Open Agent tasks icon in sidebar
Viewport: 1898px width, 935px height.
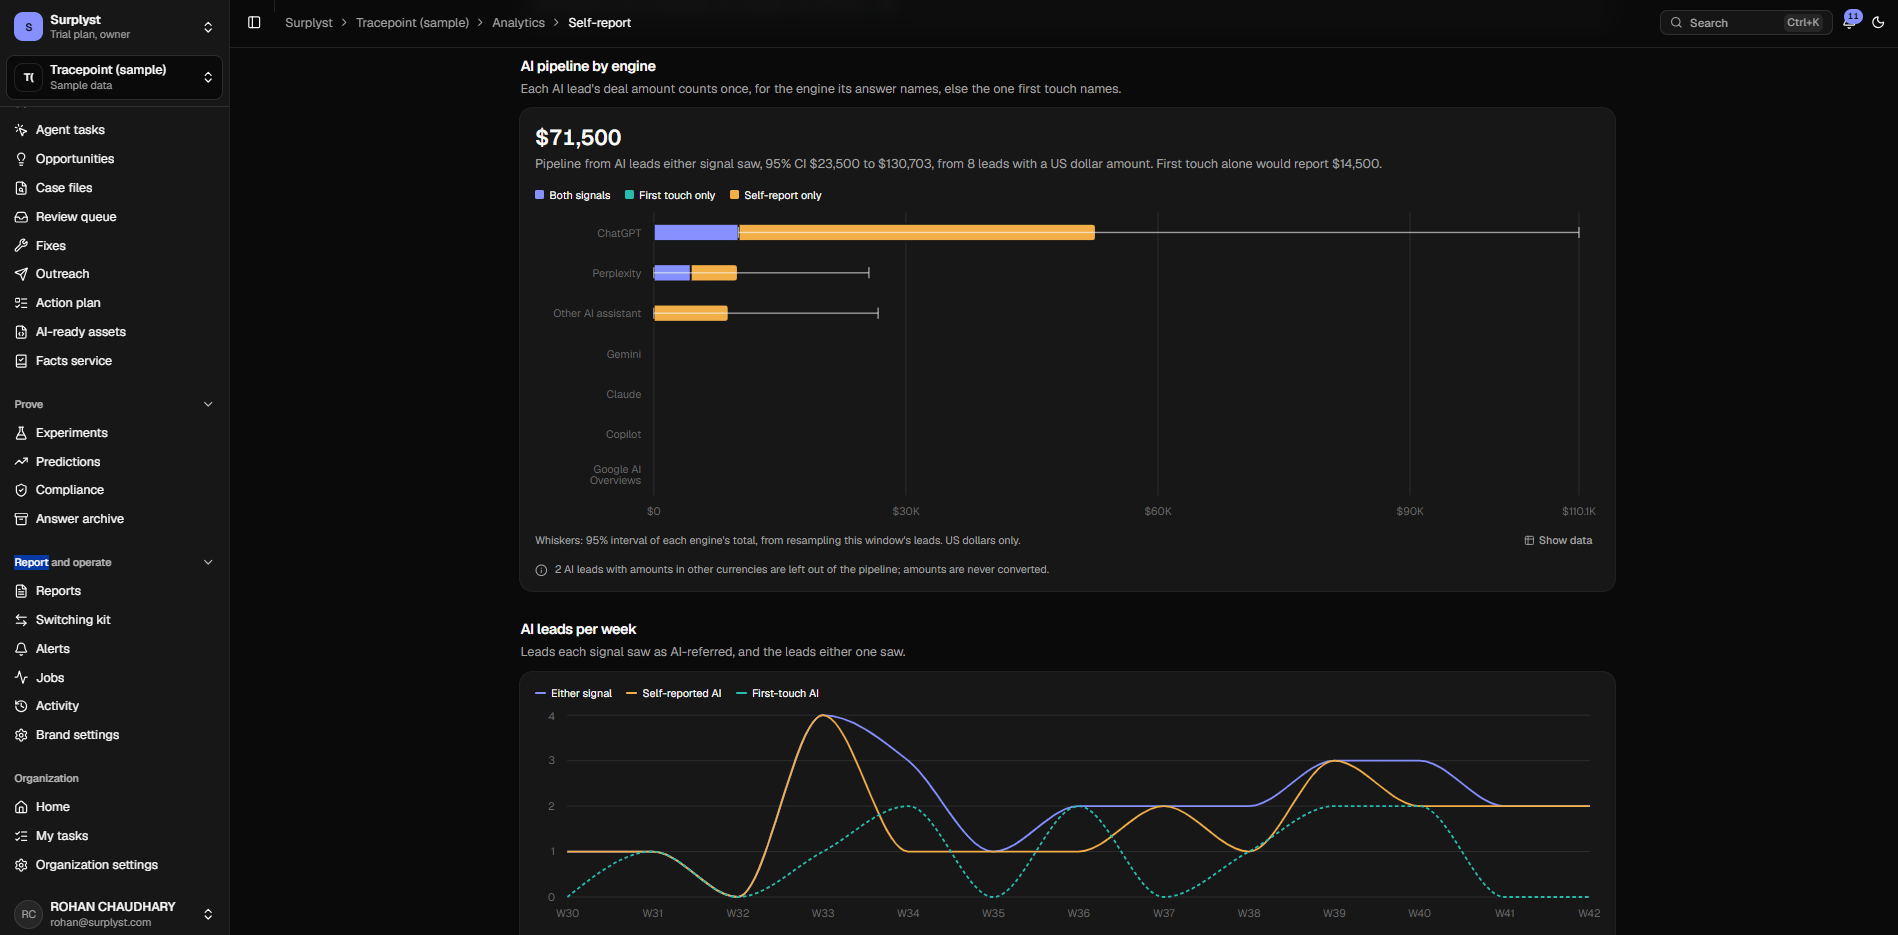coord(21,130)
